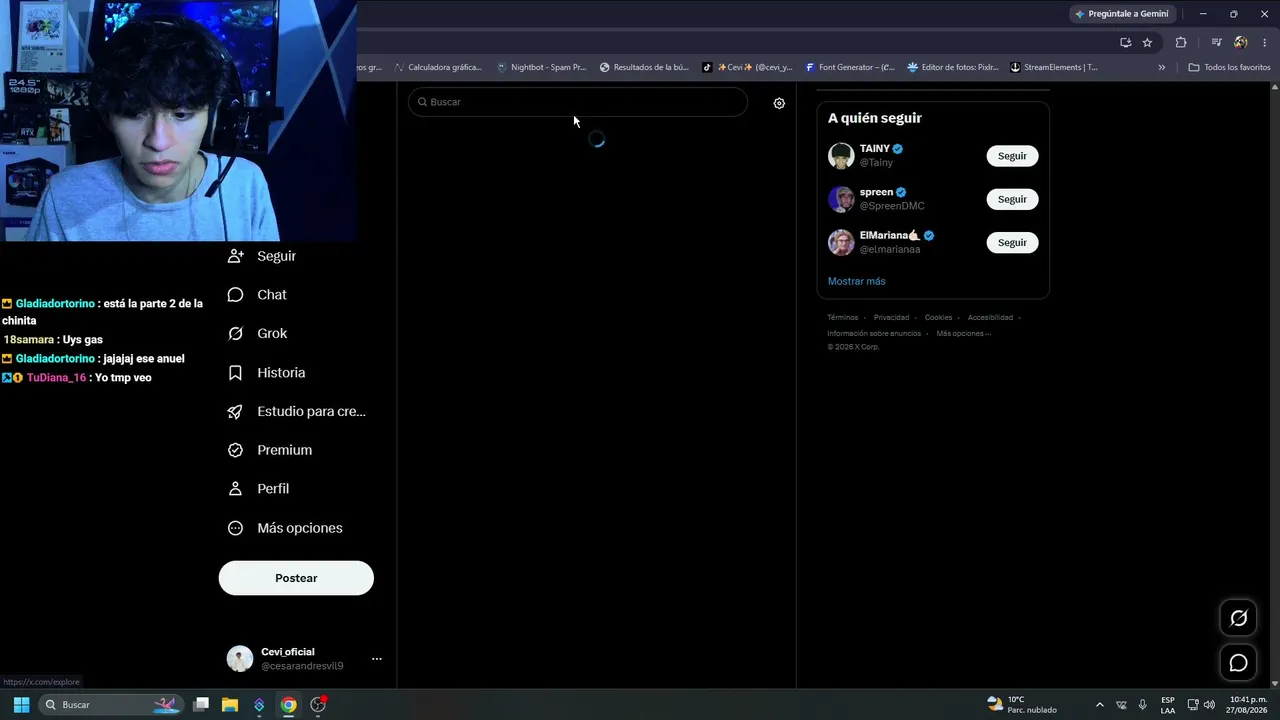Viewport: 1280px width, 720px height.
Task: Open the Nightbot - Spam Pr... bookmark
Action: click(541, 67)
